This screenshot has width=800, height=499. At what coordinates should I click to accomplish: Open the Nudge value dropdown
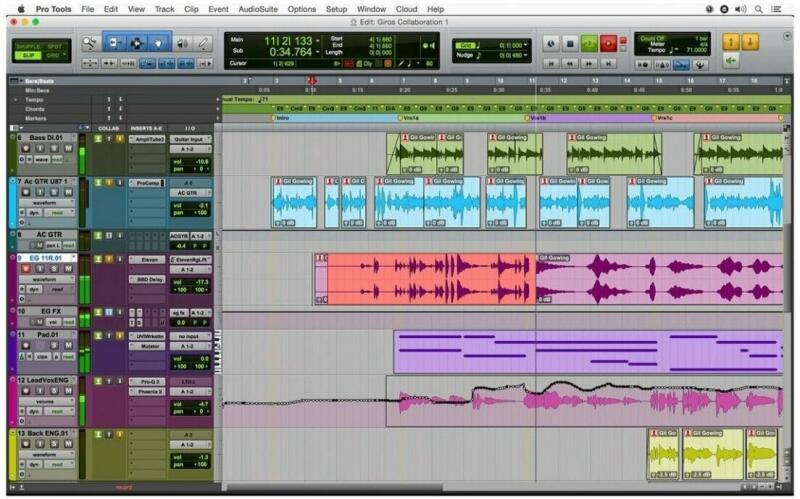[x=526, y=55]
